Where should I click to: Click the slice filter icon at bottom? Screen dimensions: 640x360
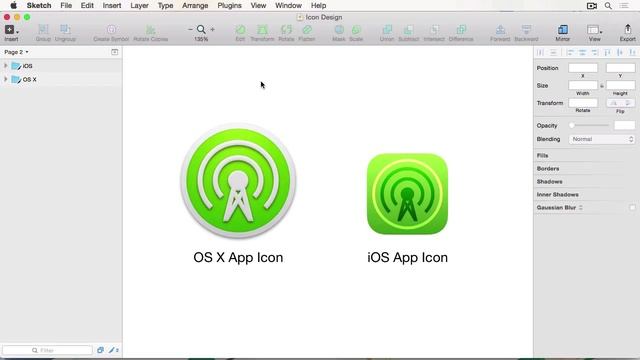[114, 350]
